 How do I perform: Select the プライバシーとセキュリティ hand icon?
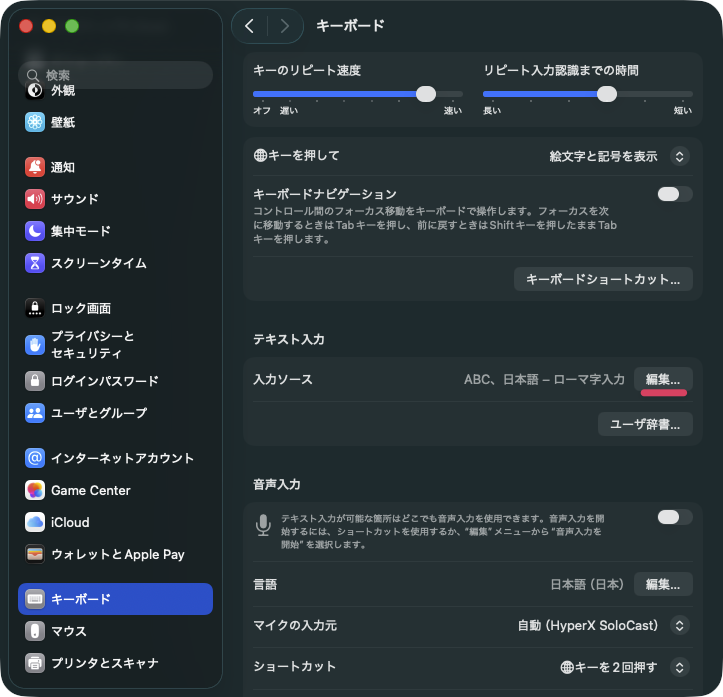tap(35, 345)
